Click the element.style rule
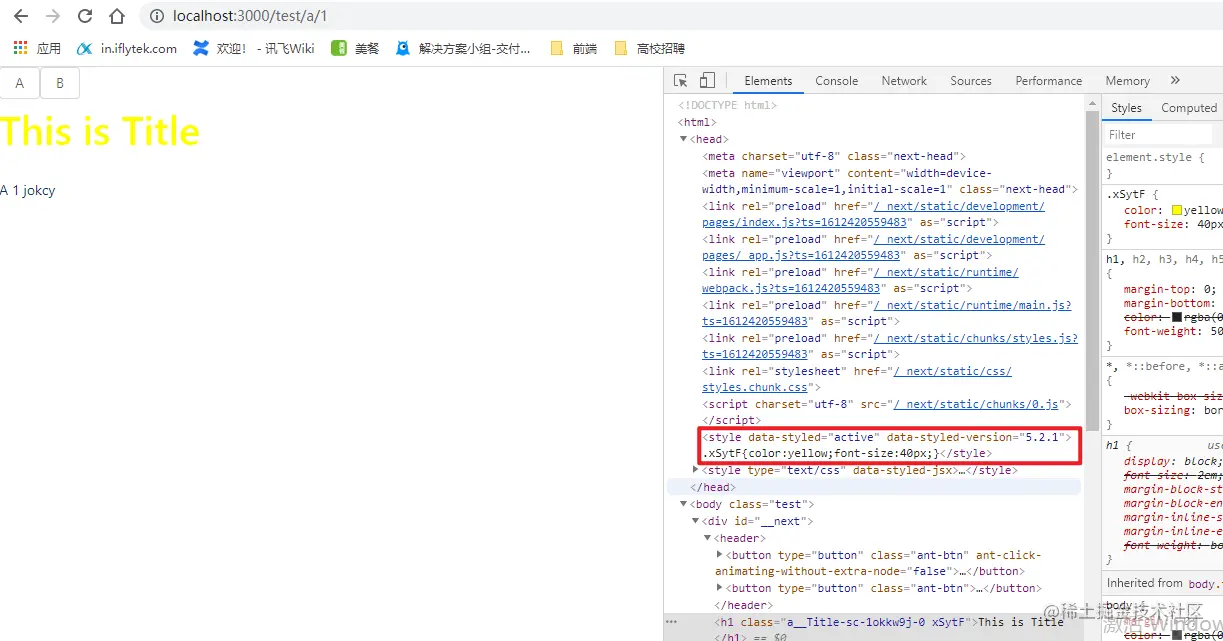 click(x=1155, y=157)
